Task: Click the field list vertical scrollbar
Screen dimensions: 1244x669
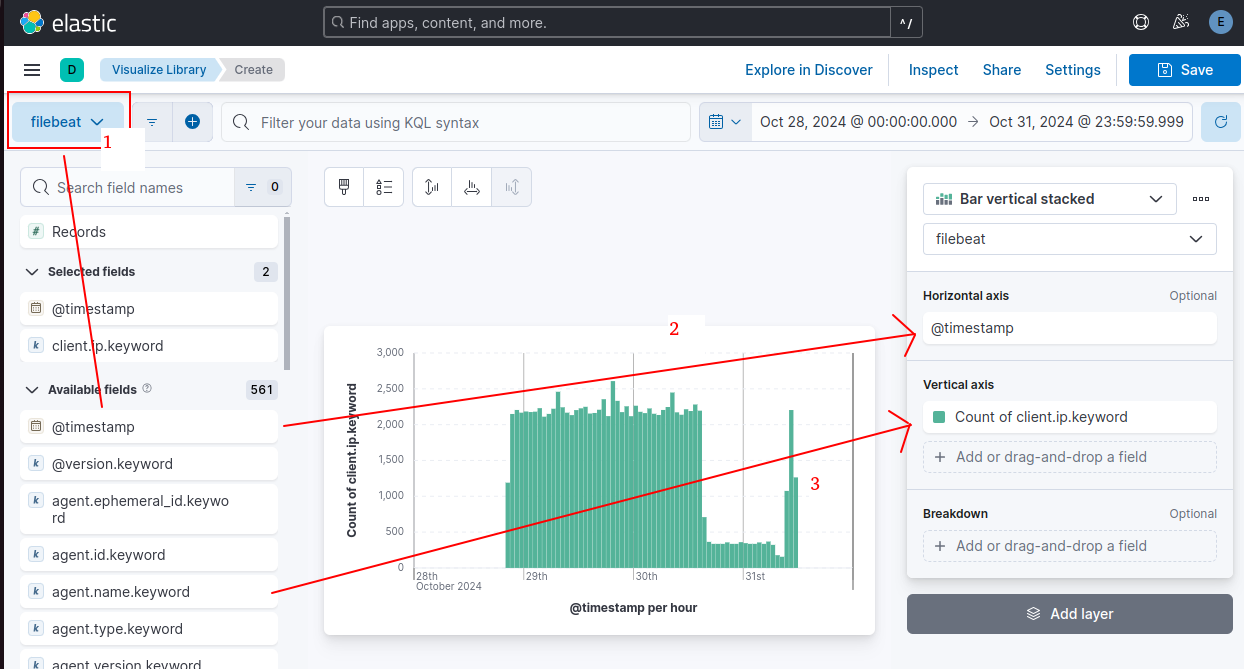Action: 288,293
